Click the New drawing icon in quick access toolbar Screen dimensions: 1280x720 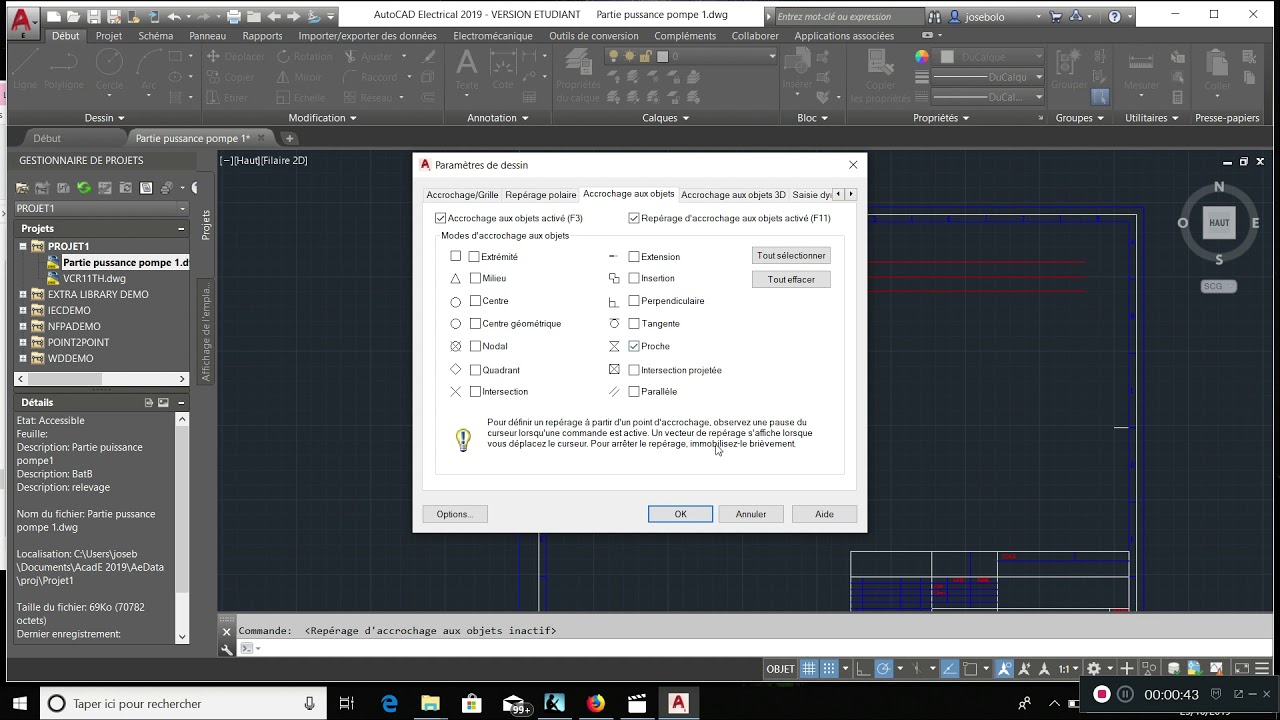click(53, 16)
